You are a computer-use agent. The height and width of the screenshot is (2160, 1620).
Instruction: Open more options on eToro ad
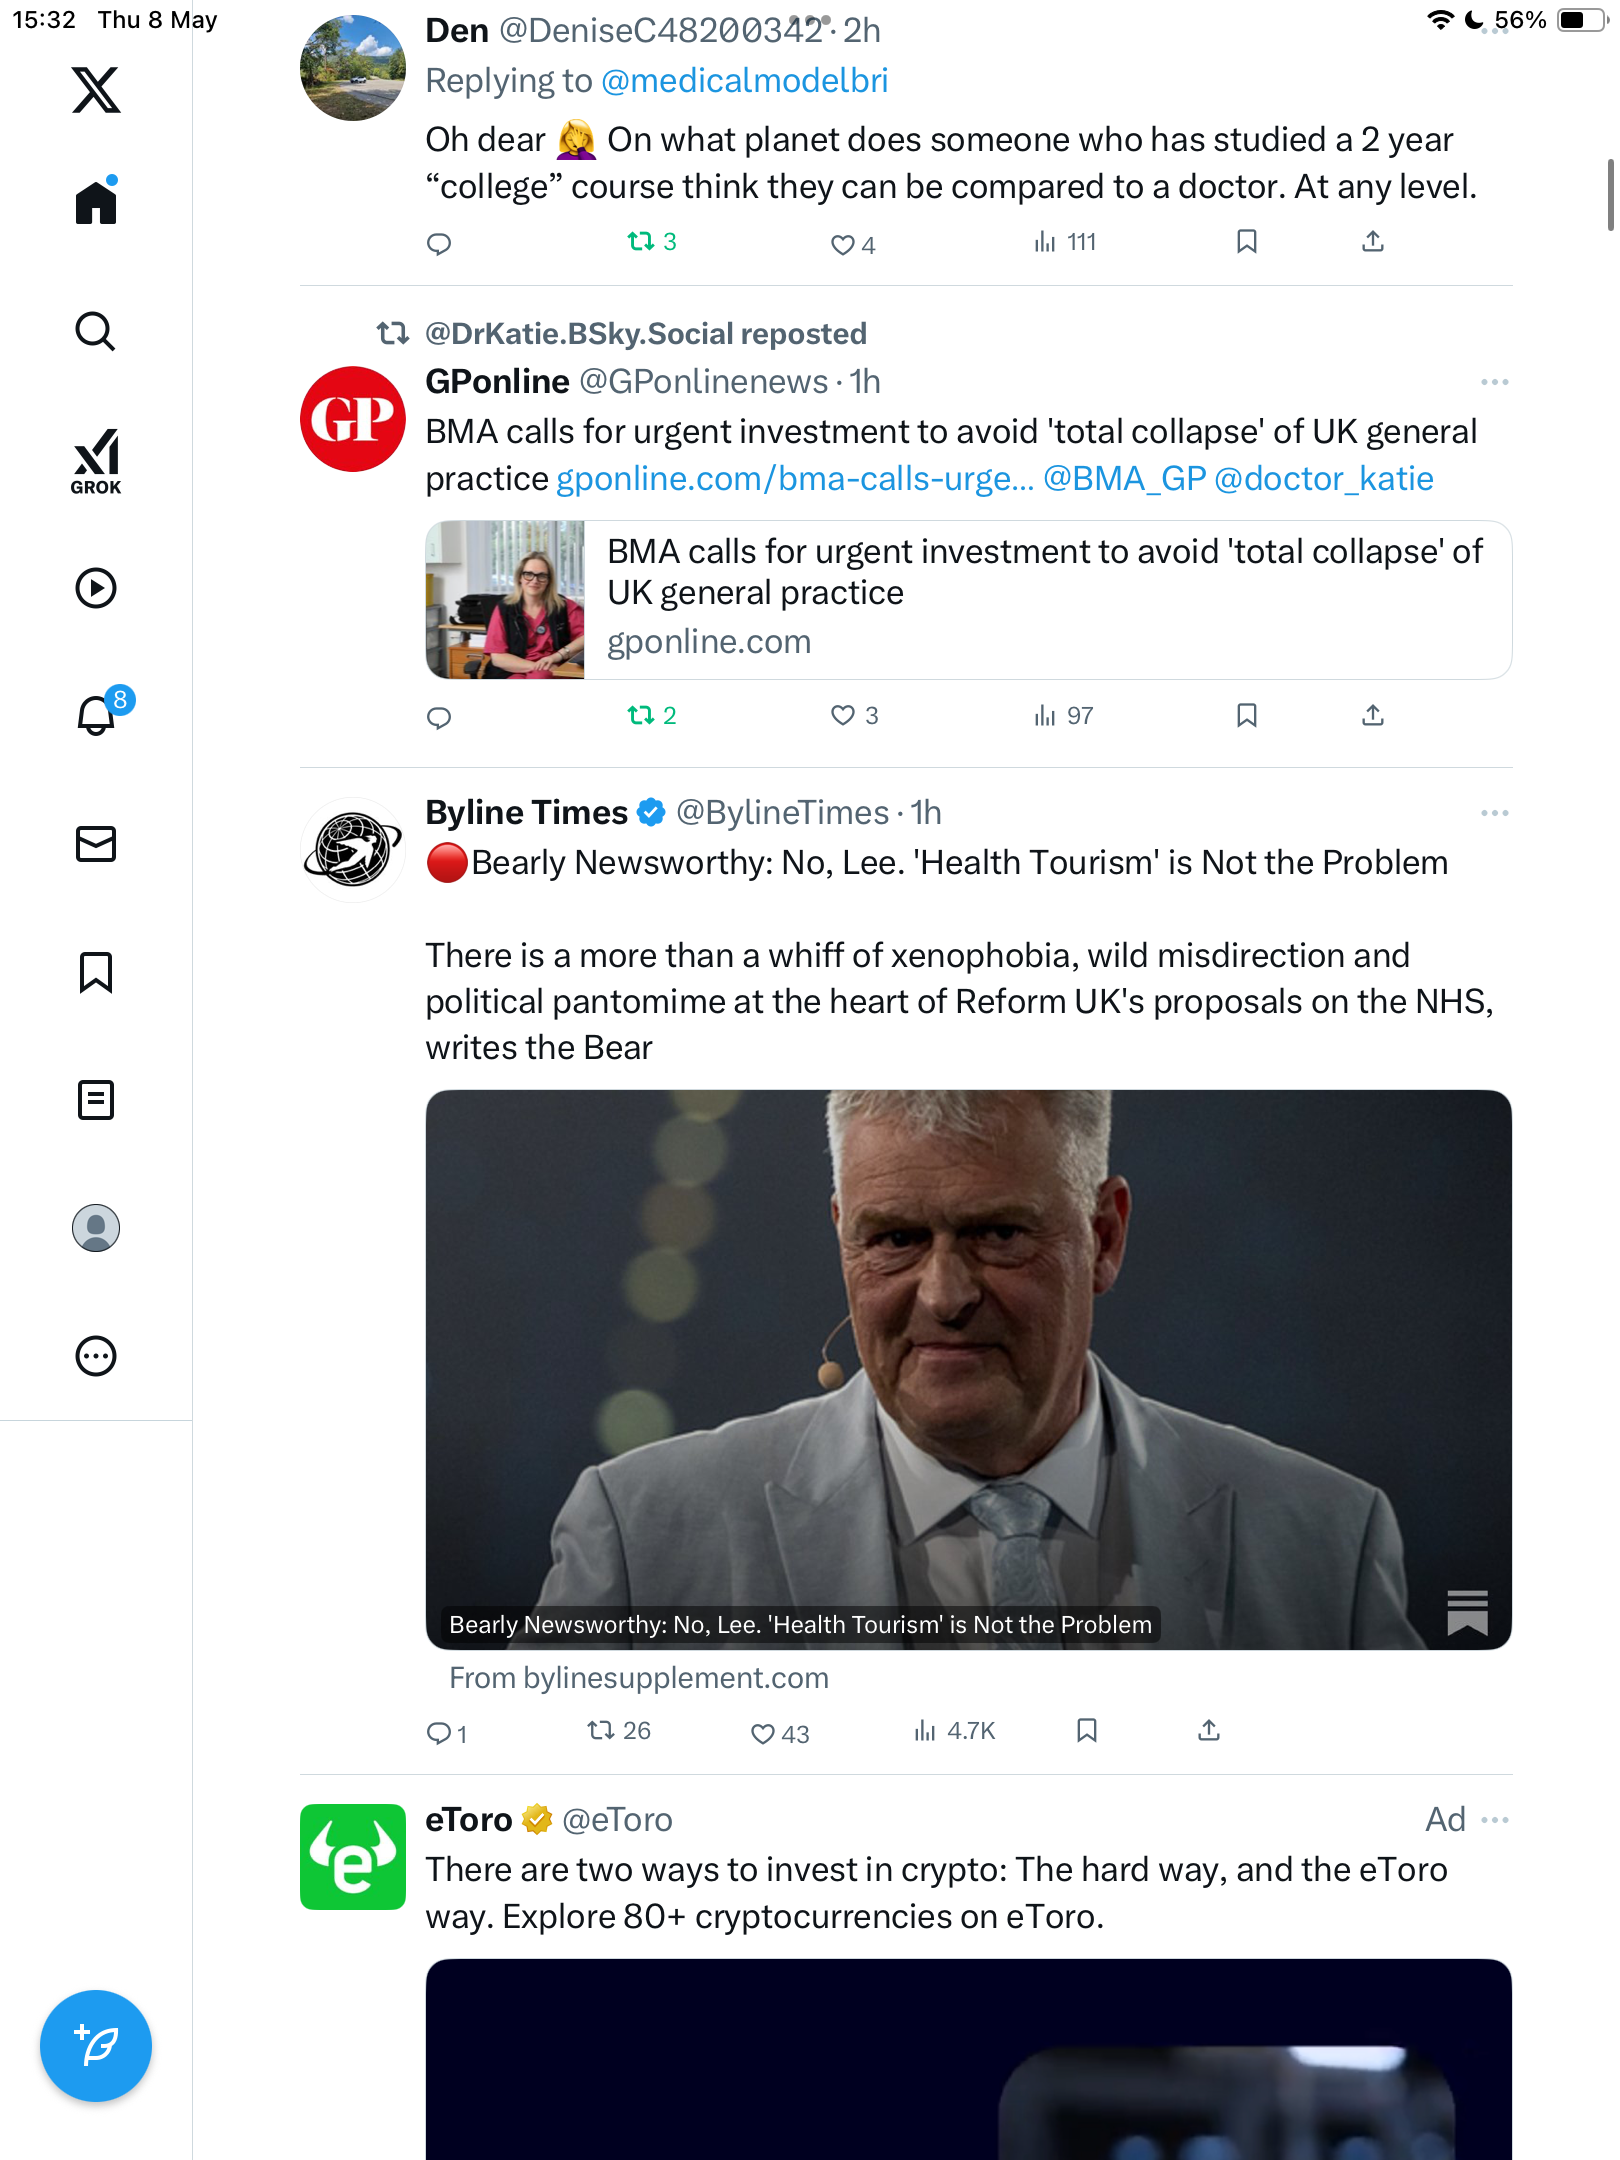click(x=1495, y=1820)
